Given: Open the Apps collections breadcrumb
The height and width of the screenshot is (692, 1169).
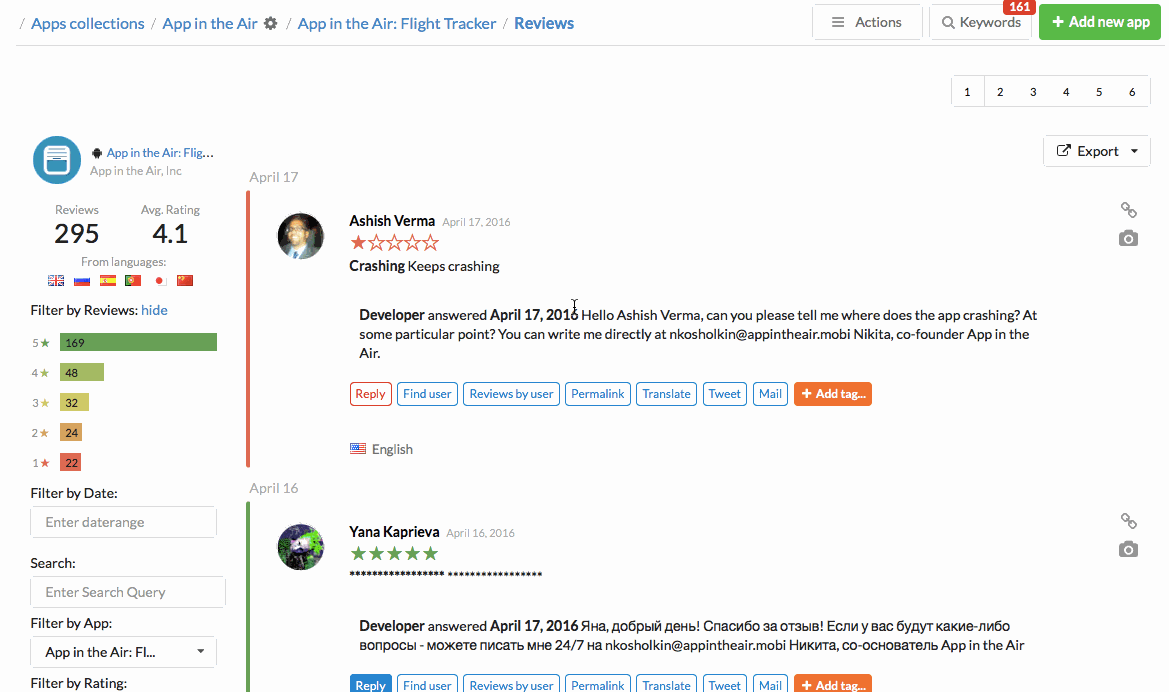Looking at the screenshot, I should (x=87, y=23).
